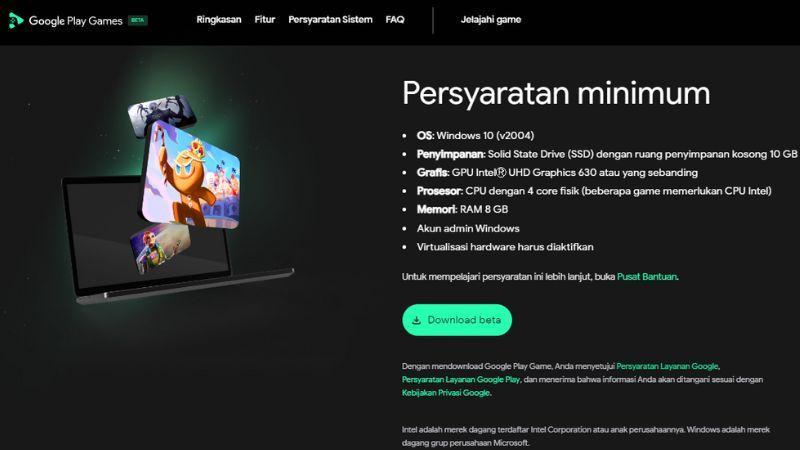Click the Persyaratan minimum heading
This screenshot has height=450, width=800.
[556, 94]
